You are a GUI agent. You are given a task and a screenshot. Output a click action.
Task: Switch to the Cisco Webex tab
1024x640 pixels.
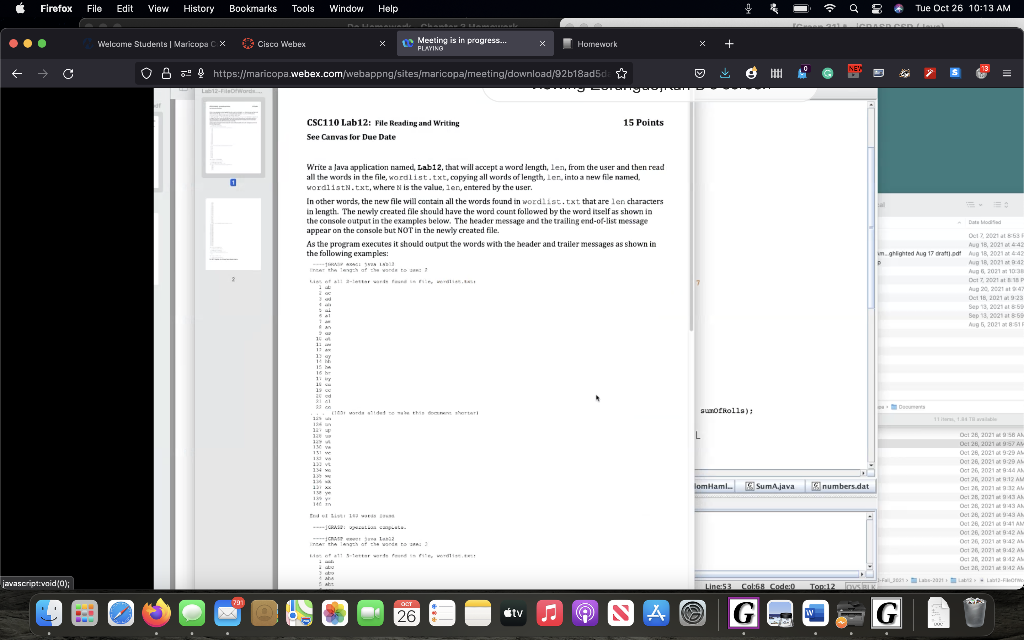313,44
